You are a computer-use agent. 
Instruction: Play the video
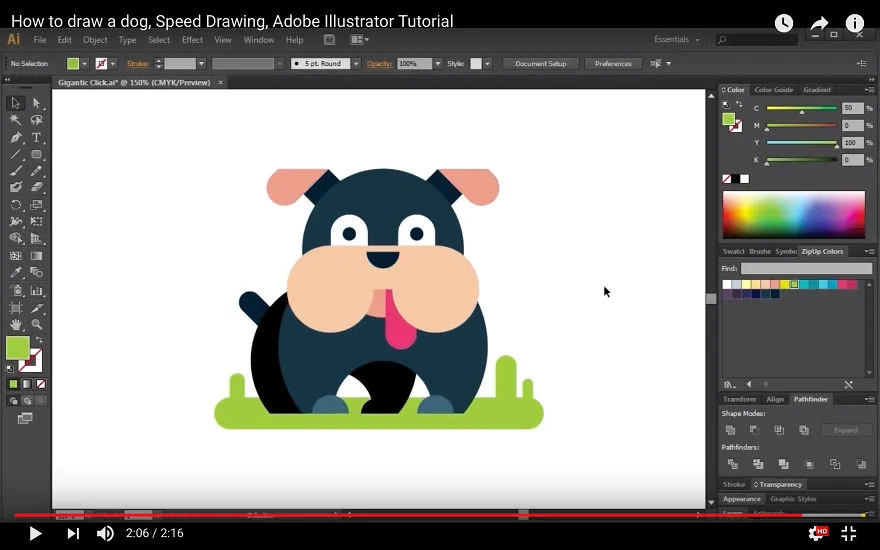point(35,533)
